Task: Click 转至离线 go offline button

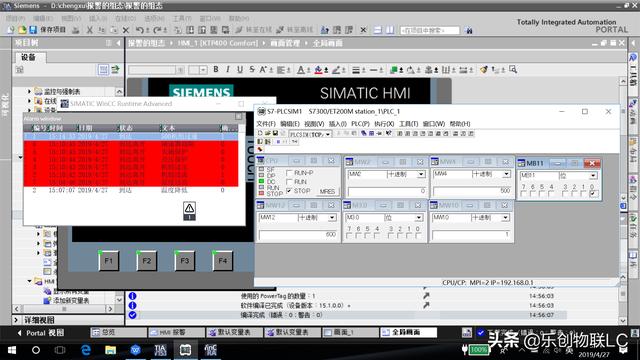Action: (295, 30)
